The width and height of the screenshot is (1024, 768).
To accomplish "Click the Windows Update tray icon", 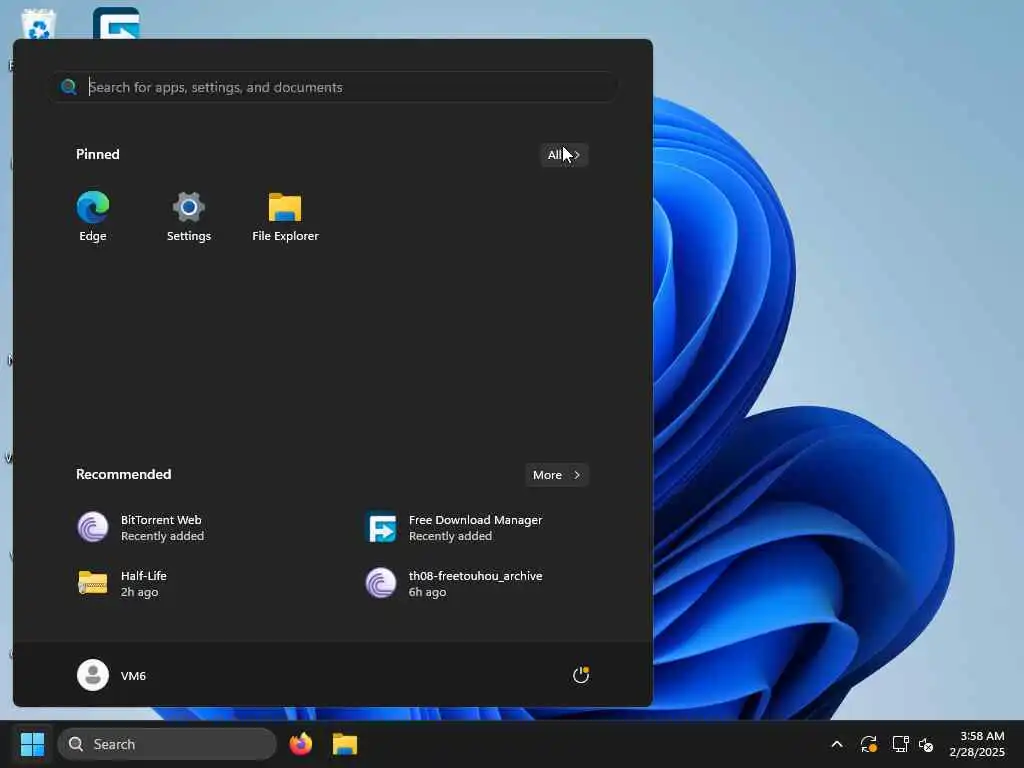I will click(x=869, y=744).
